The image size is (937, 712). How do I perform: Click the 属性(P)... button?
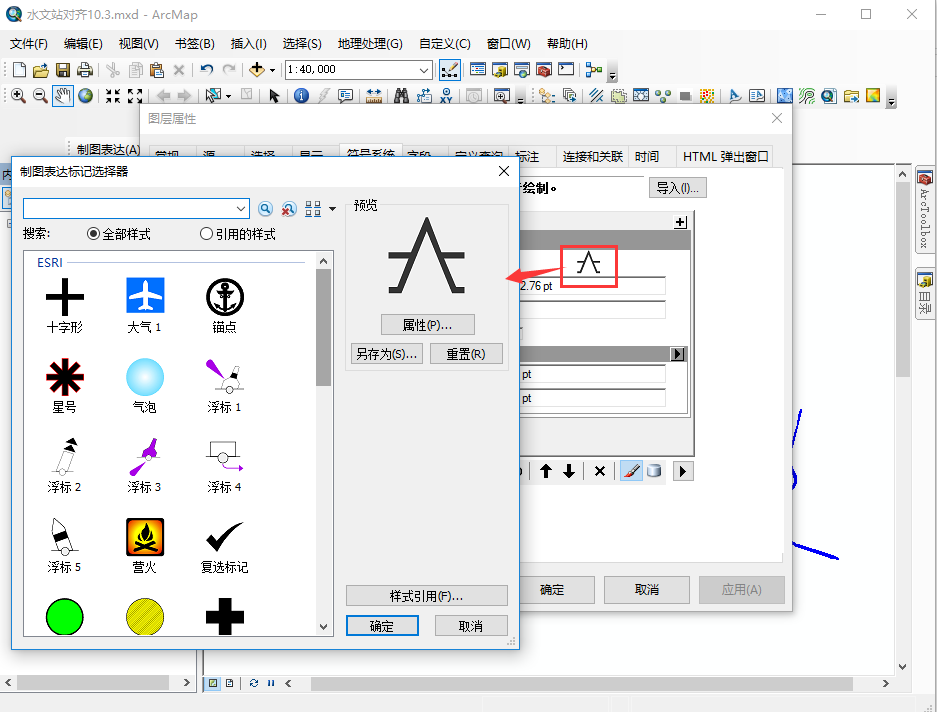(428, 325)
